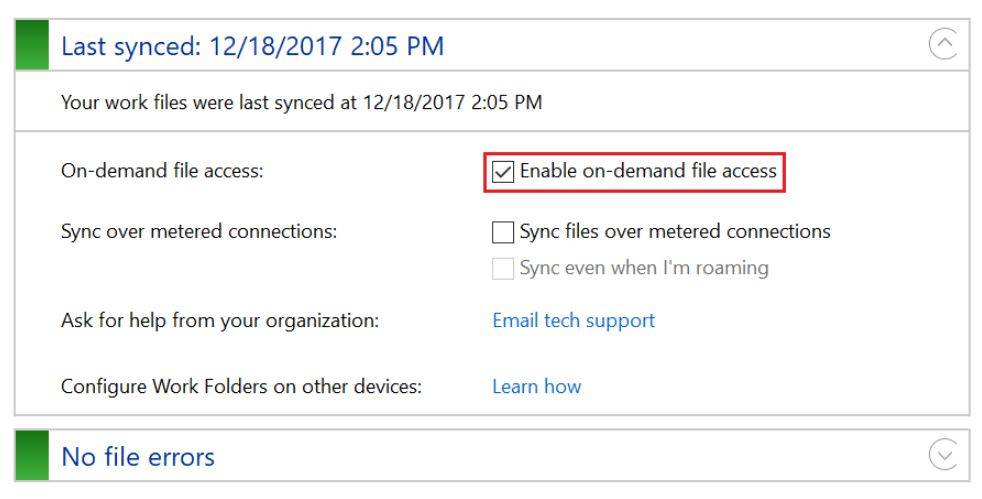Open the Learn how link

537,386
